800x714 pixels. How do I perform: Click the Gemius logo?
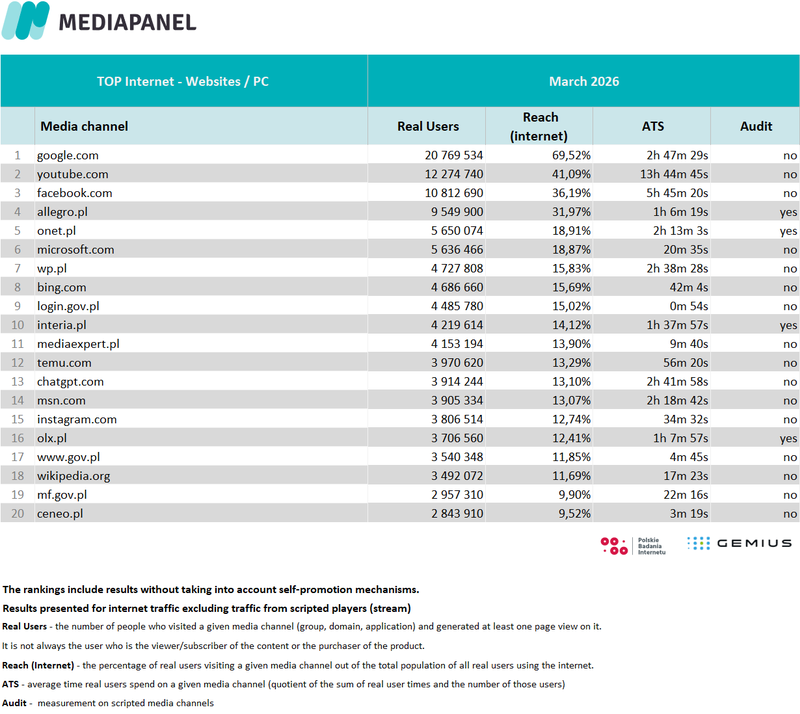pyautogui.click(x=739, y=543)
